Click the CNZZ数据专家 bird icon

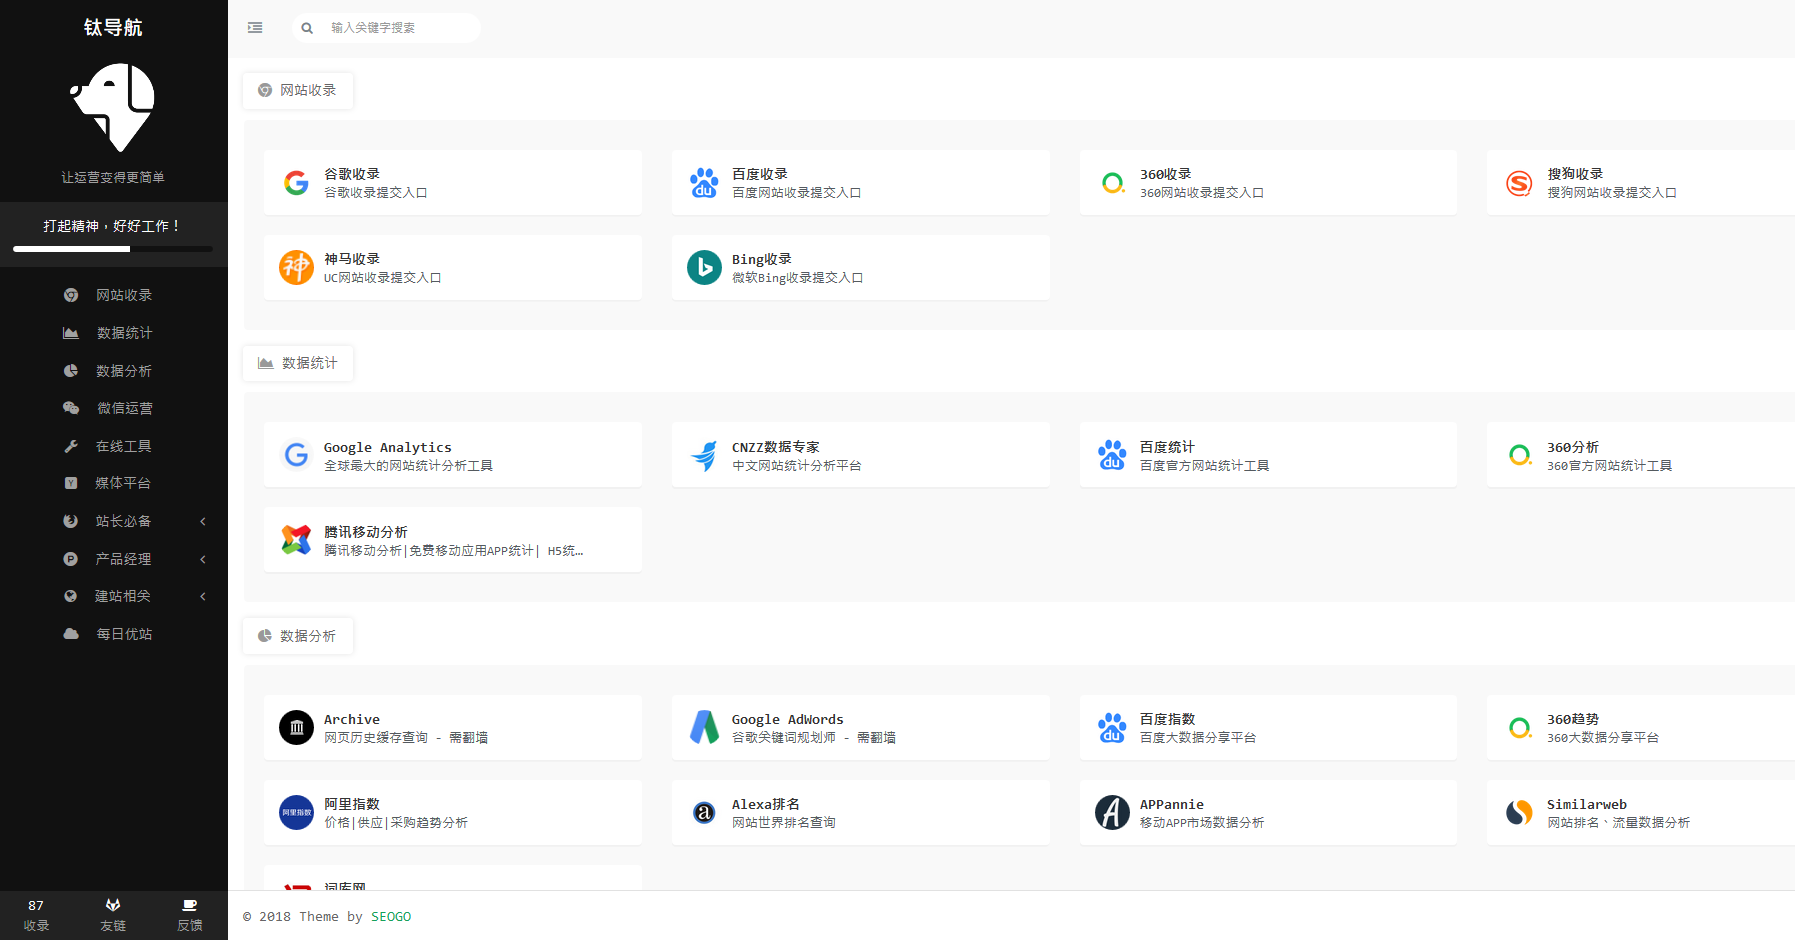[x=704, y=455]
